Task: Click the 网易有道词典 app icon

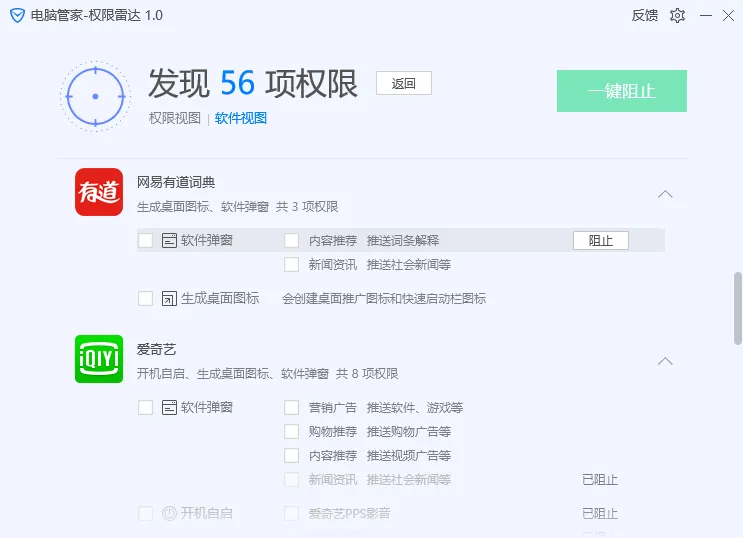Action: tap(99, 192)
